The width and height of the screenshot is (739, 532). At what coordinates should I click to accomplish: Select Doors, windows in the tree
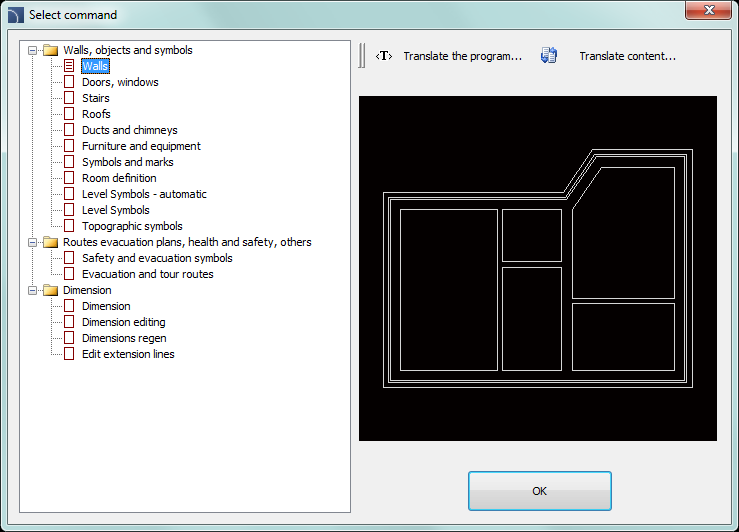pos(120,82)
